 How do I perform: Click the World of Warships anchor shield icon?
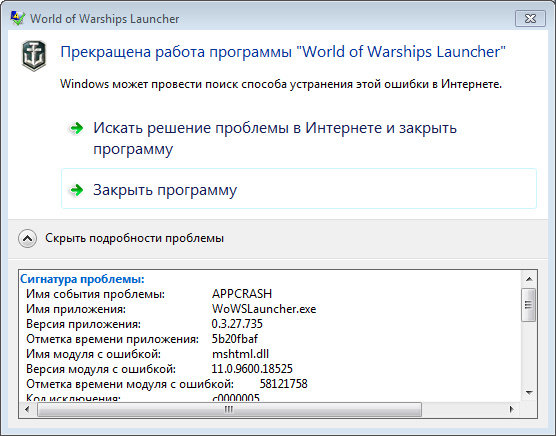tap(34, 56)
